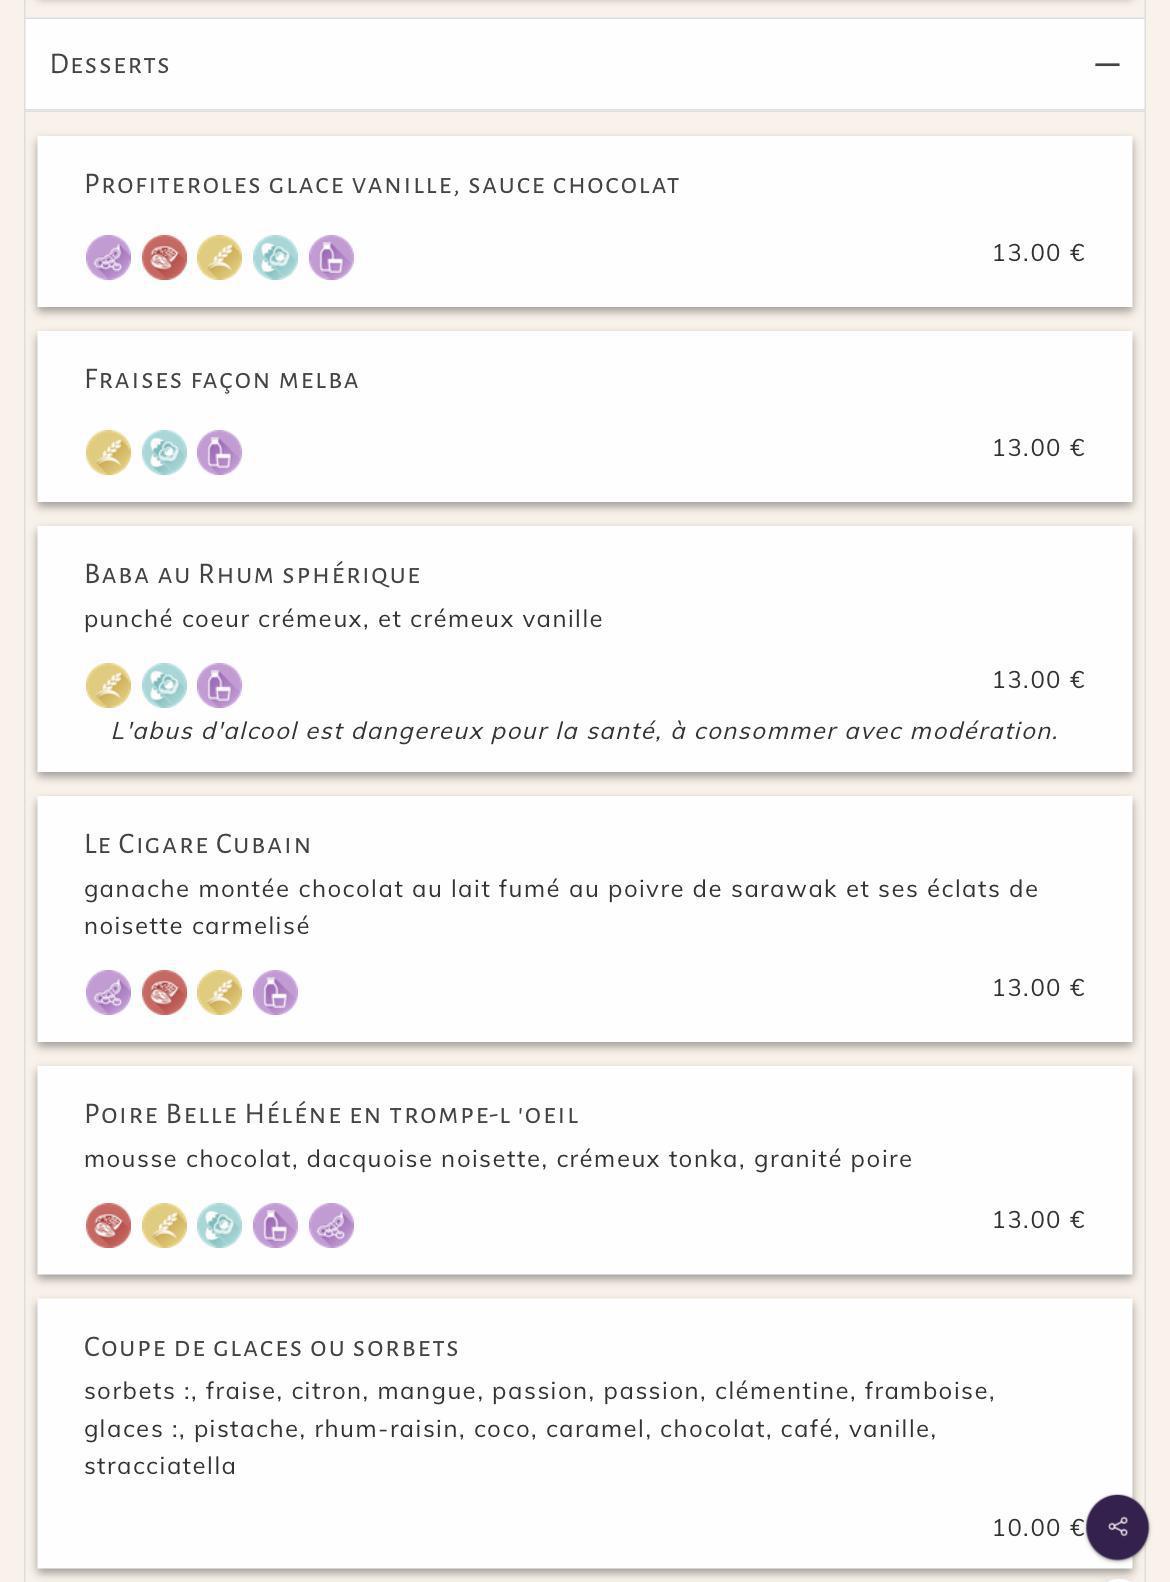Collapse the Desserts section with minus icon
This screenshot has width=1170, height=1582.
(x=1106, y=64)
